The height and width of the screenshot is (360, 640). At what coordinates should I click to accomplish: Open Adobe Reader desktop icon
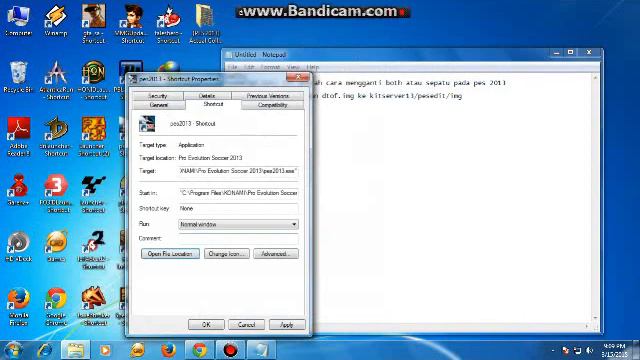pos(19,137)
